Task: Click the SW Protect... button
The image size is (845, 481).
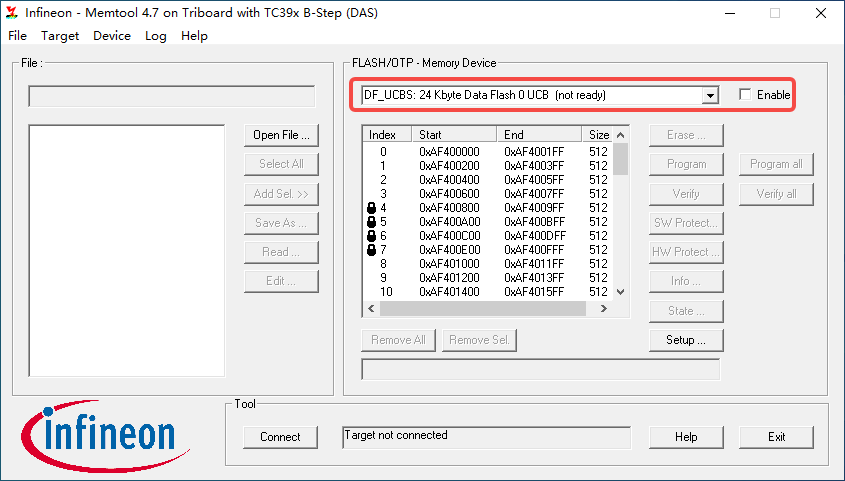Action: click(686, 223)
